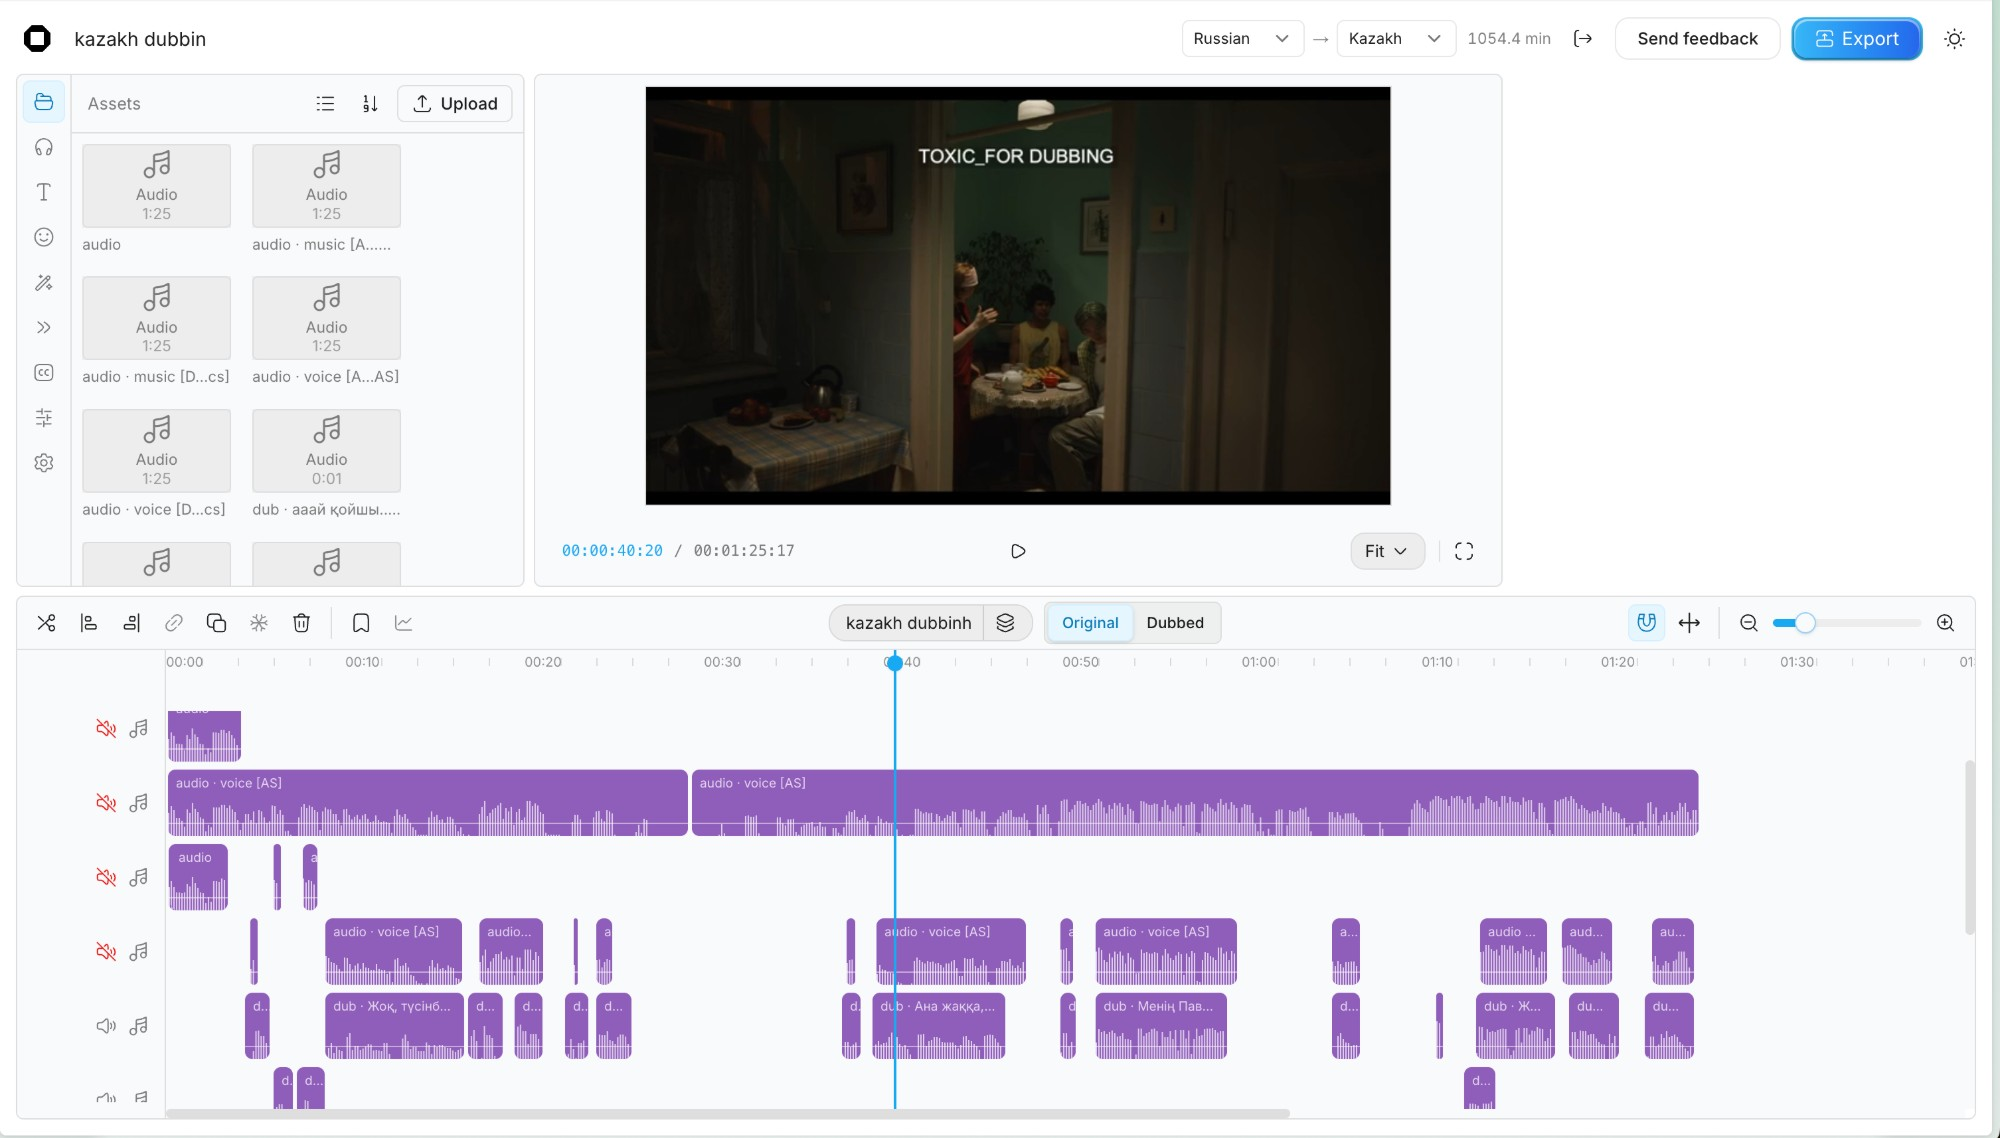This screenshot has height=1138, width=2000.
Task: Click Send feedback
Action: [x=1697, y=38]
